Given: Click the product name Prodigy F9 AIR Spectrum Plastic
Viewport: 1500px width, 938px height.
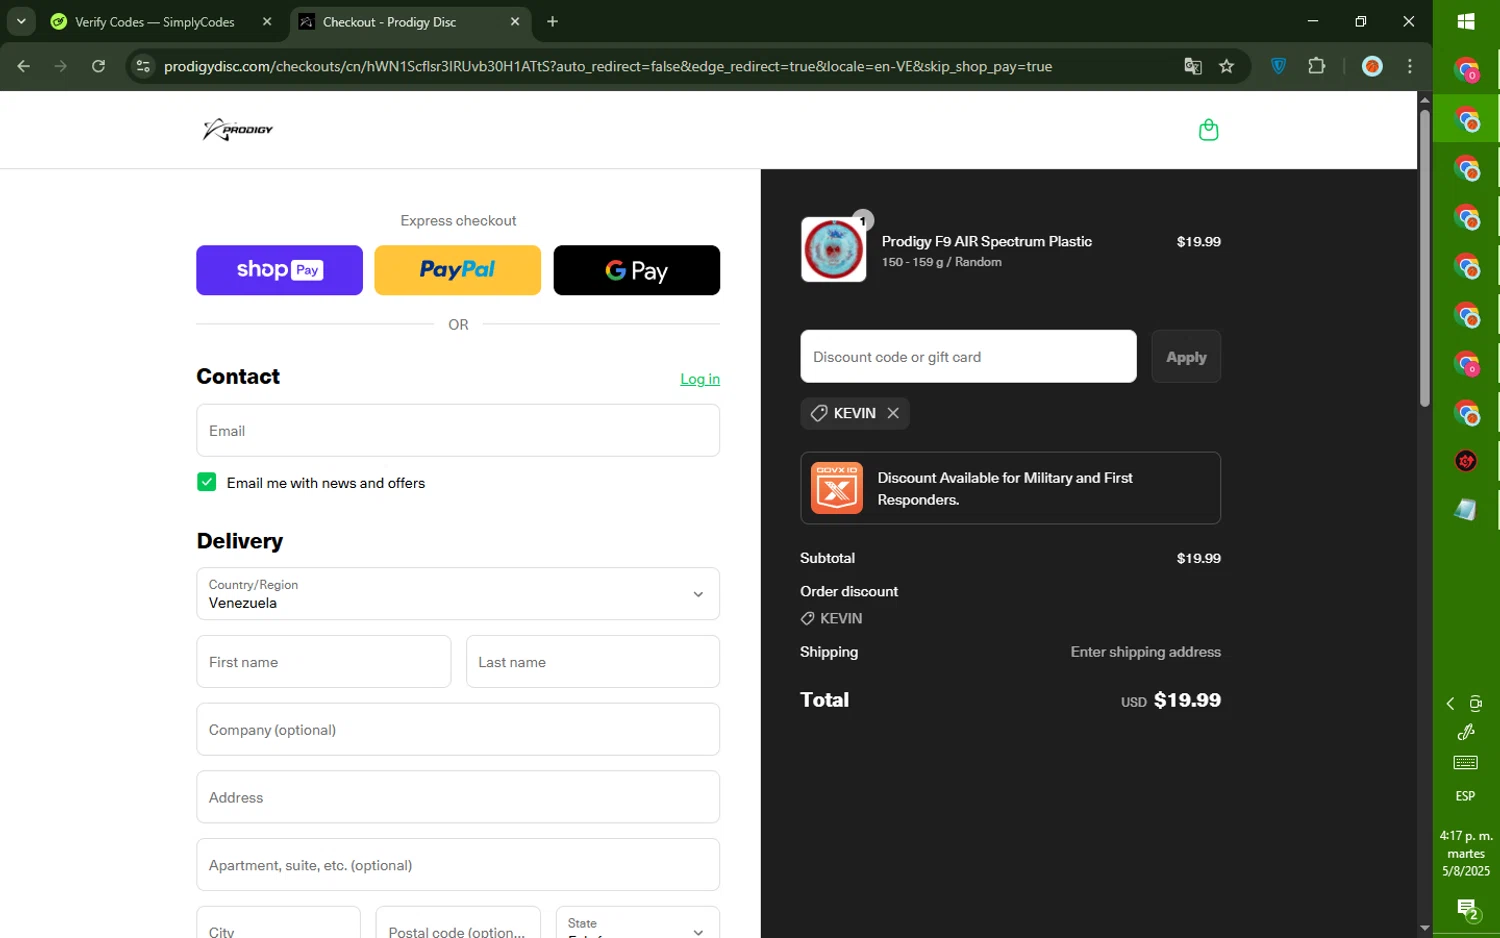Looking at the screenshot, I should pyautogui.click(x=986, y=241).
